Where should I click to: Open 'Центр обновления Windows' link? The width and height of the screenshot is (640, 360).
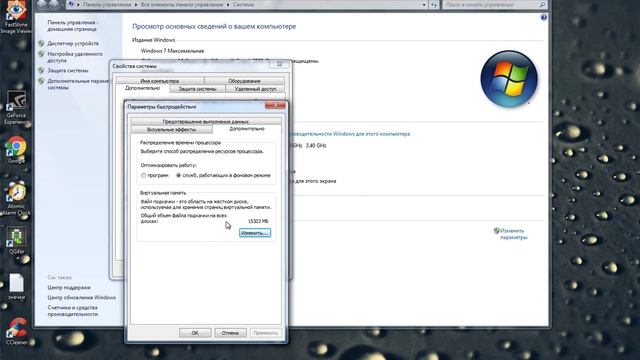[82, 298]
